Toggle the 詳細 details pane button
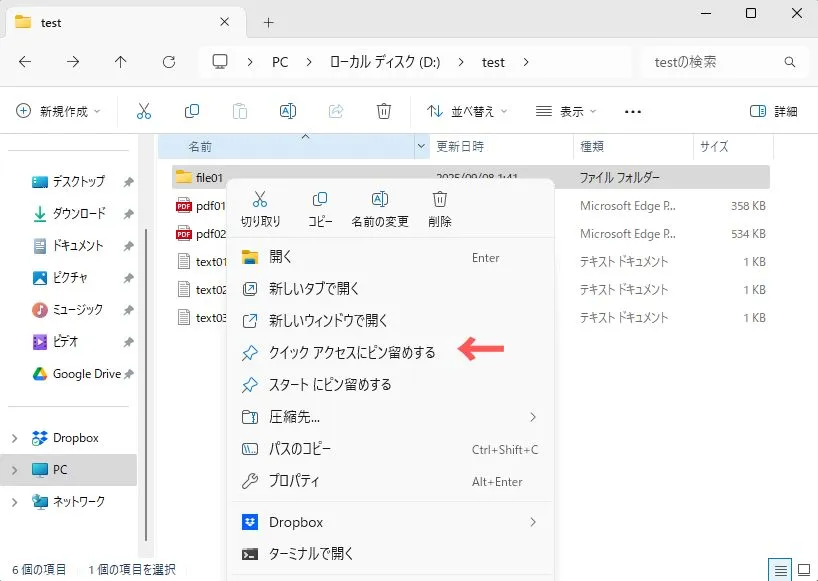The image size is (818, 581). pyautogui.click(x=773, y=111)
